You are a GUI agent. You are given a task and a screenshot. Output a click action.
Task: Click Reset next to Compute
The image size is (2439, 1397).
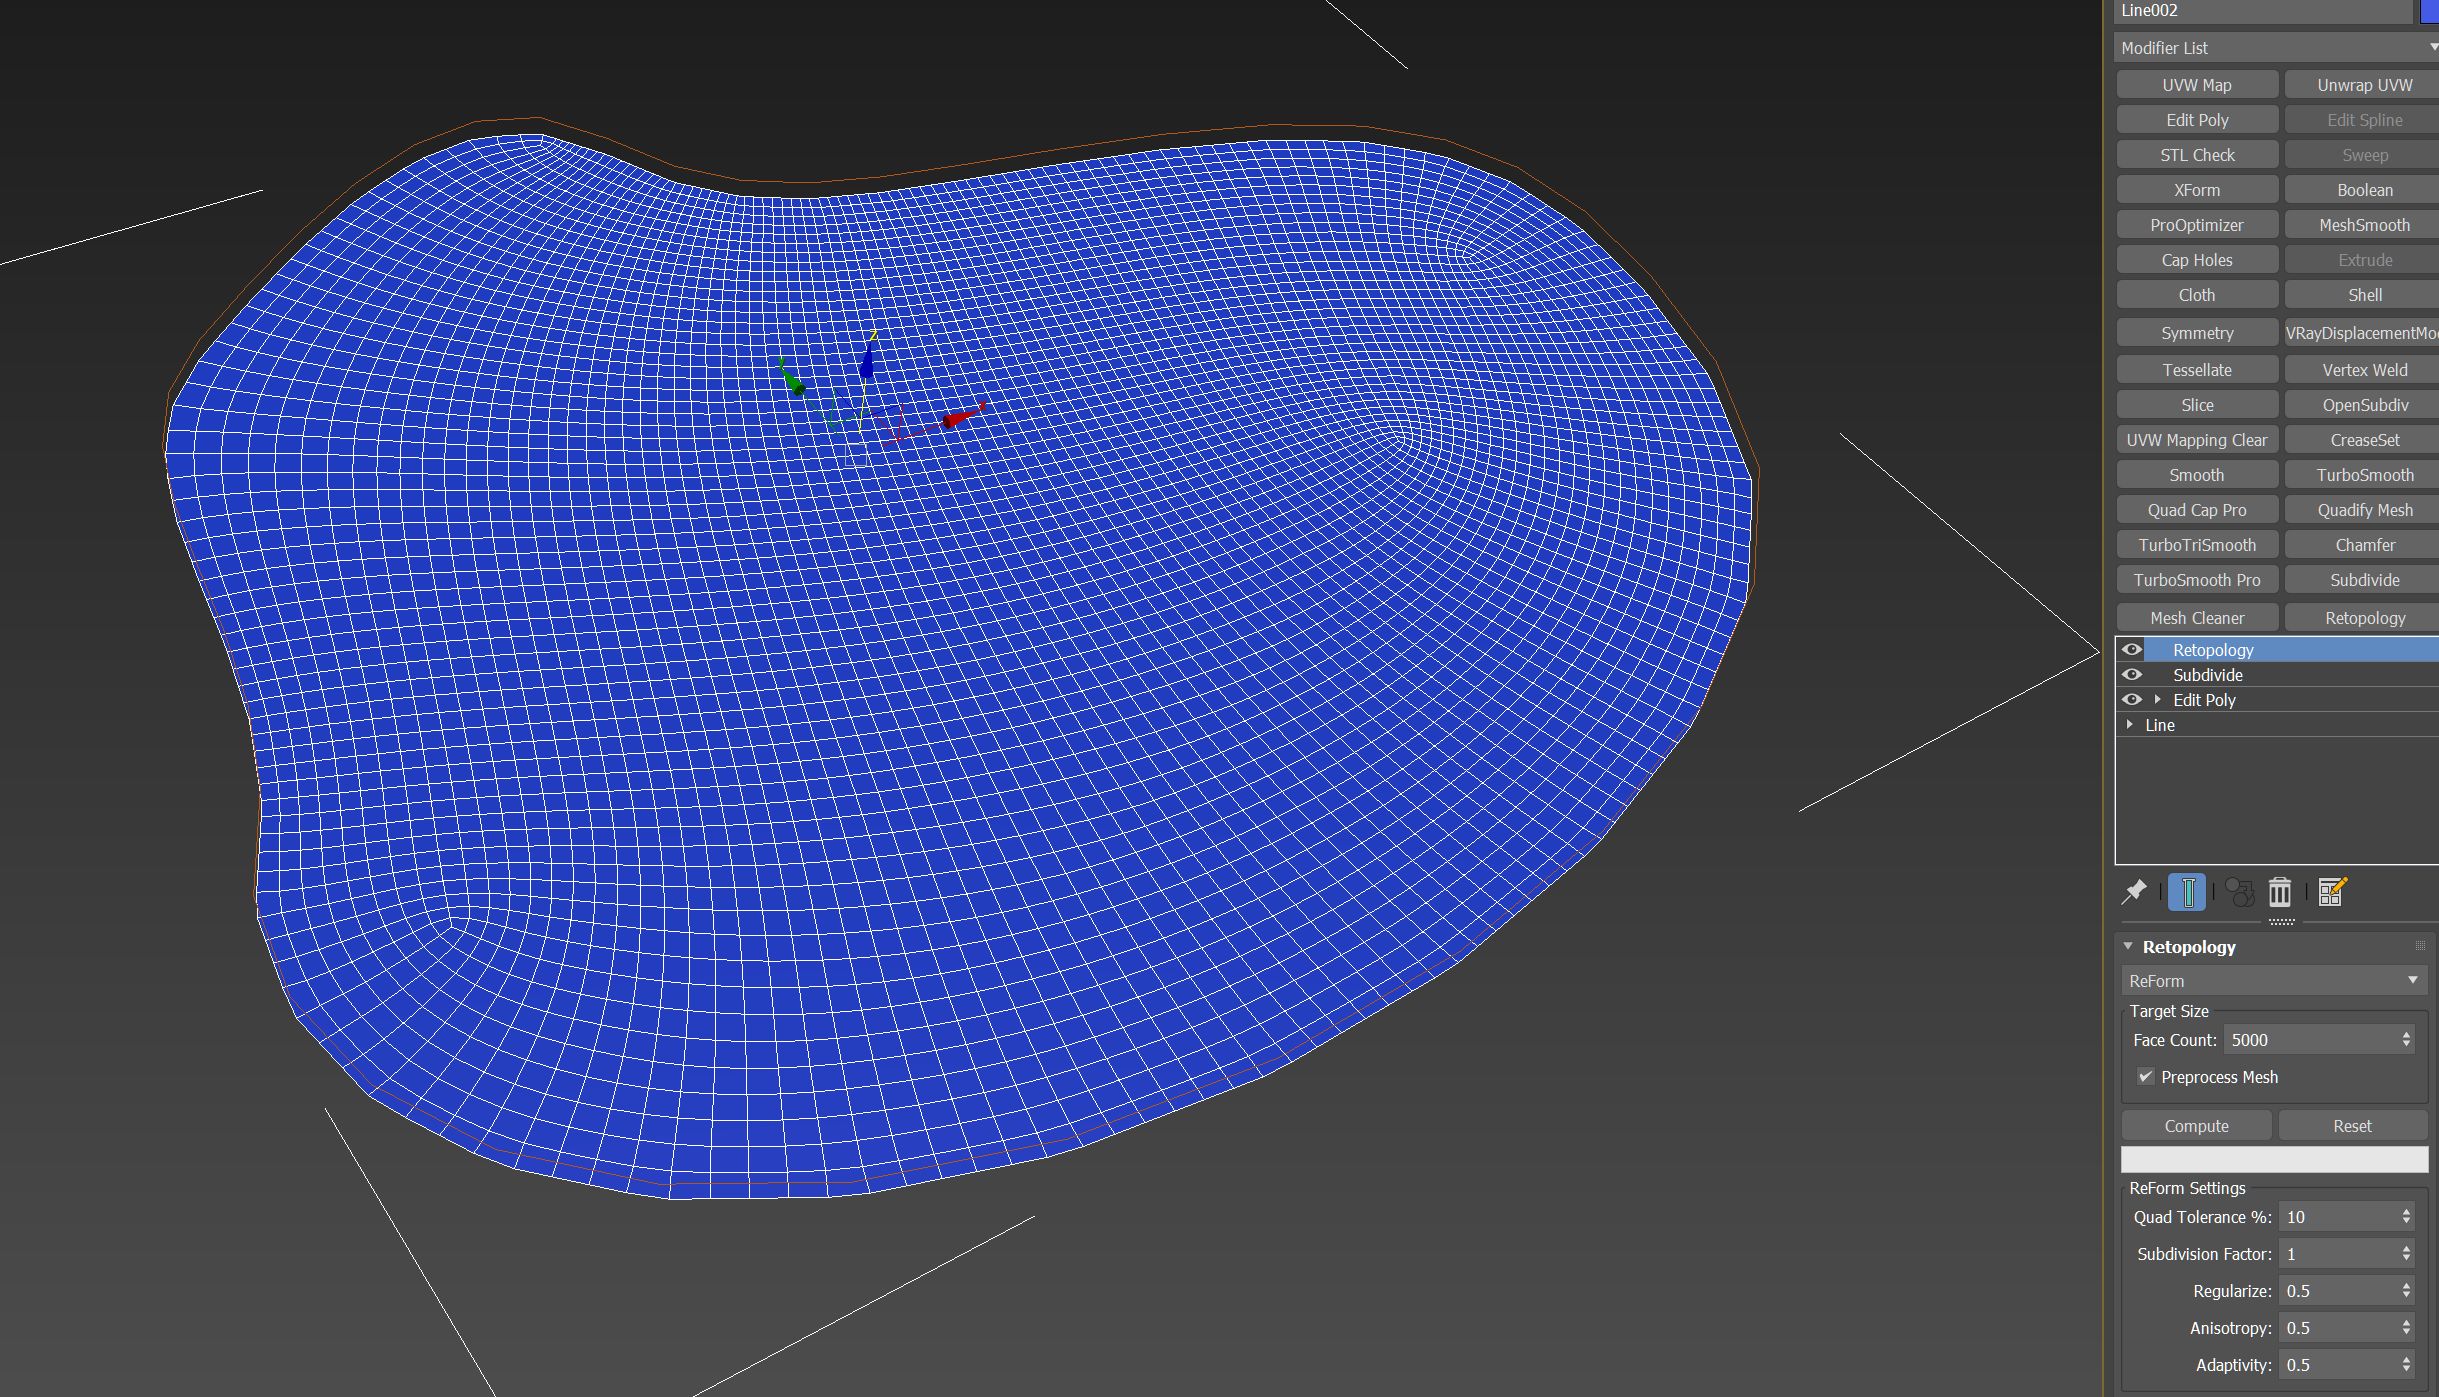(x=2351, y=1125)
